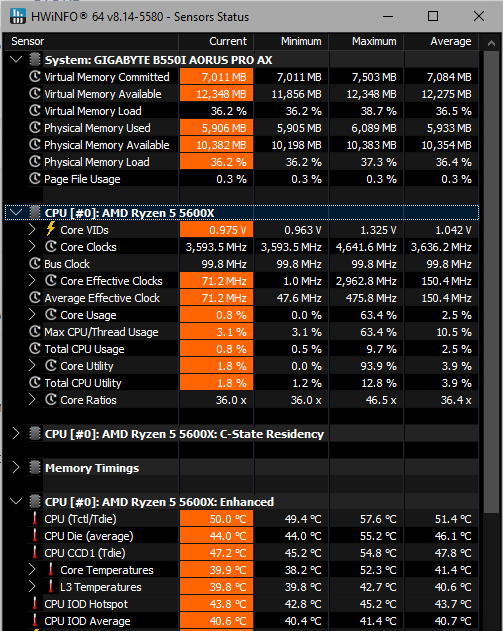Screen dimensions: 503x631
Task: Select the Page File Usage row label
Action: (82, 179)
